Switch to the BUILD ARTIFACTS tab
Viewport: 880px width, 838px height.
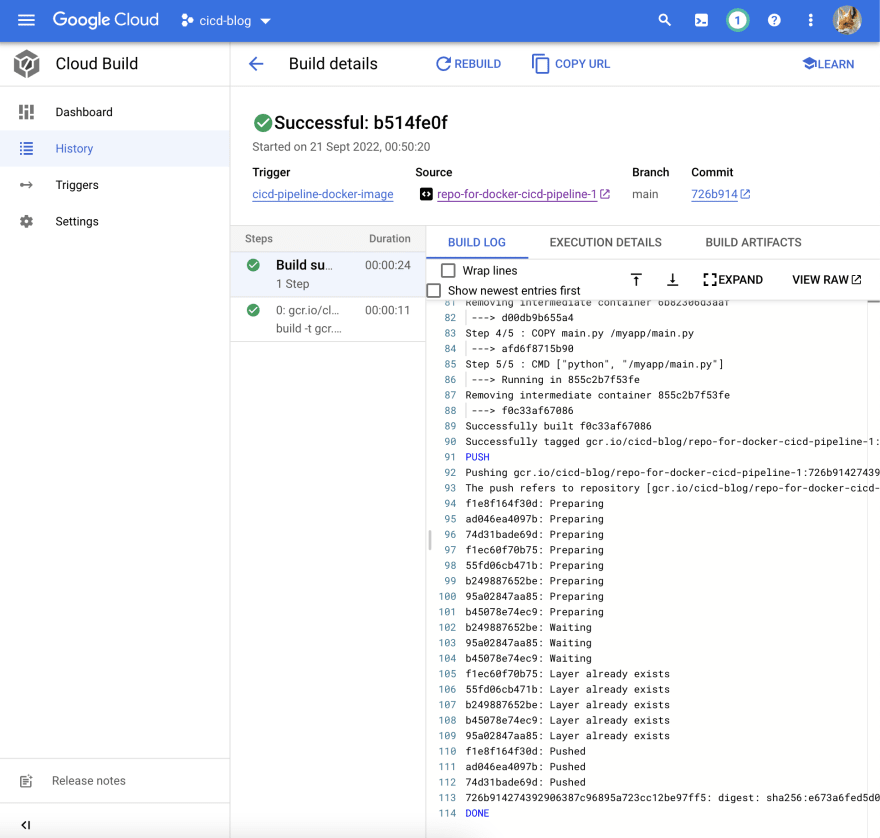point(753,242)
